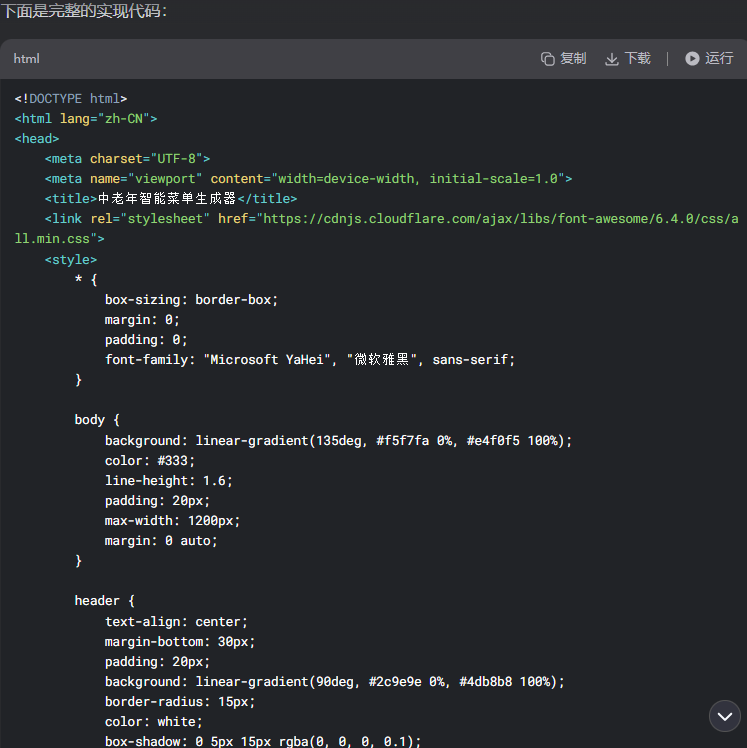Viewport: 747px width, 748px height.
Task: Click the meta viewport line
Action: coord(308,179)
